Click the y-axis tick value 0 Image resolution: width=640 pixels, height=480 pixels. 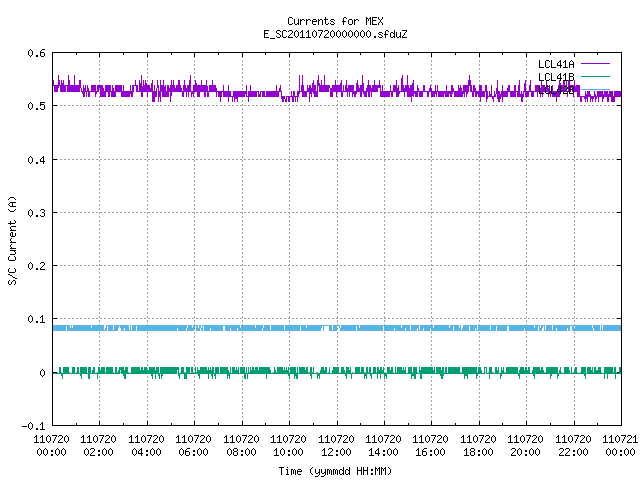click(x=42, y=373)
